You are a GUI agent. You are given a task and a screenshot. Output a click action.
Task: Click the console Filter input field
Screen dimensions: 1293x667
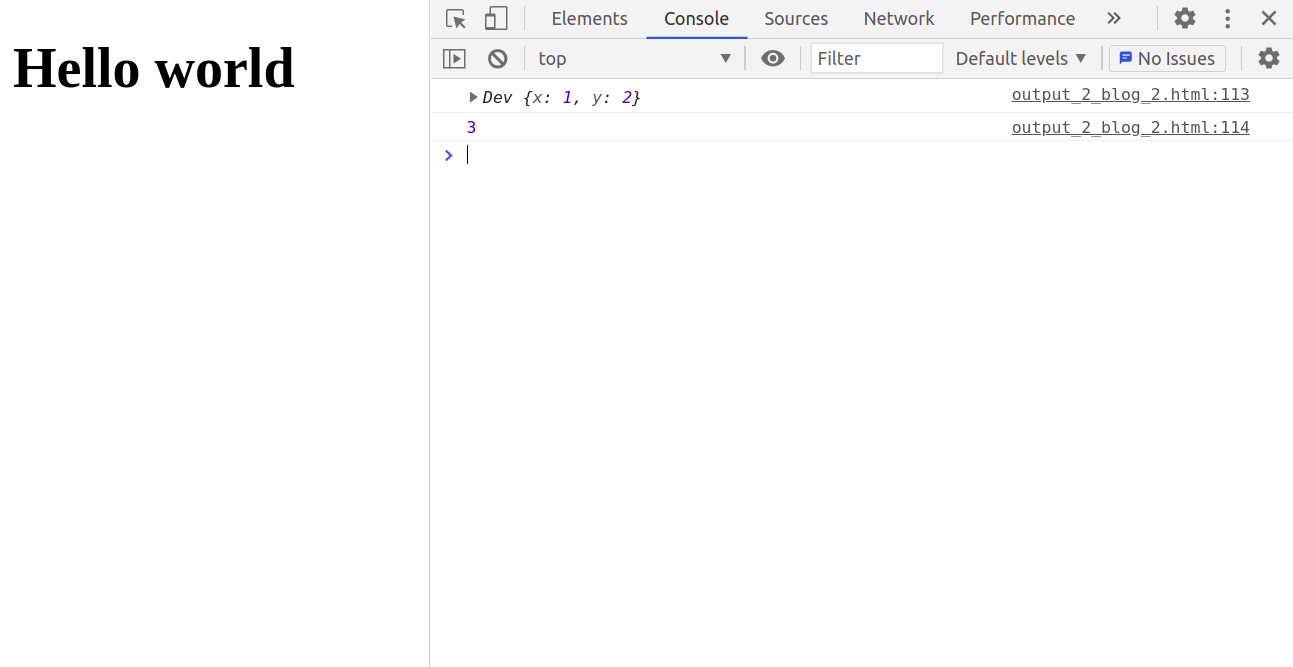tap(876, 59)
